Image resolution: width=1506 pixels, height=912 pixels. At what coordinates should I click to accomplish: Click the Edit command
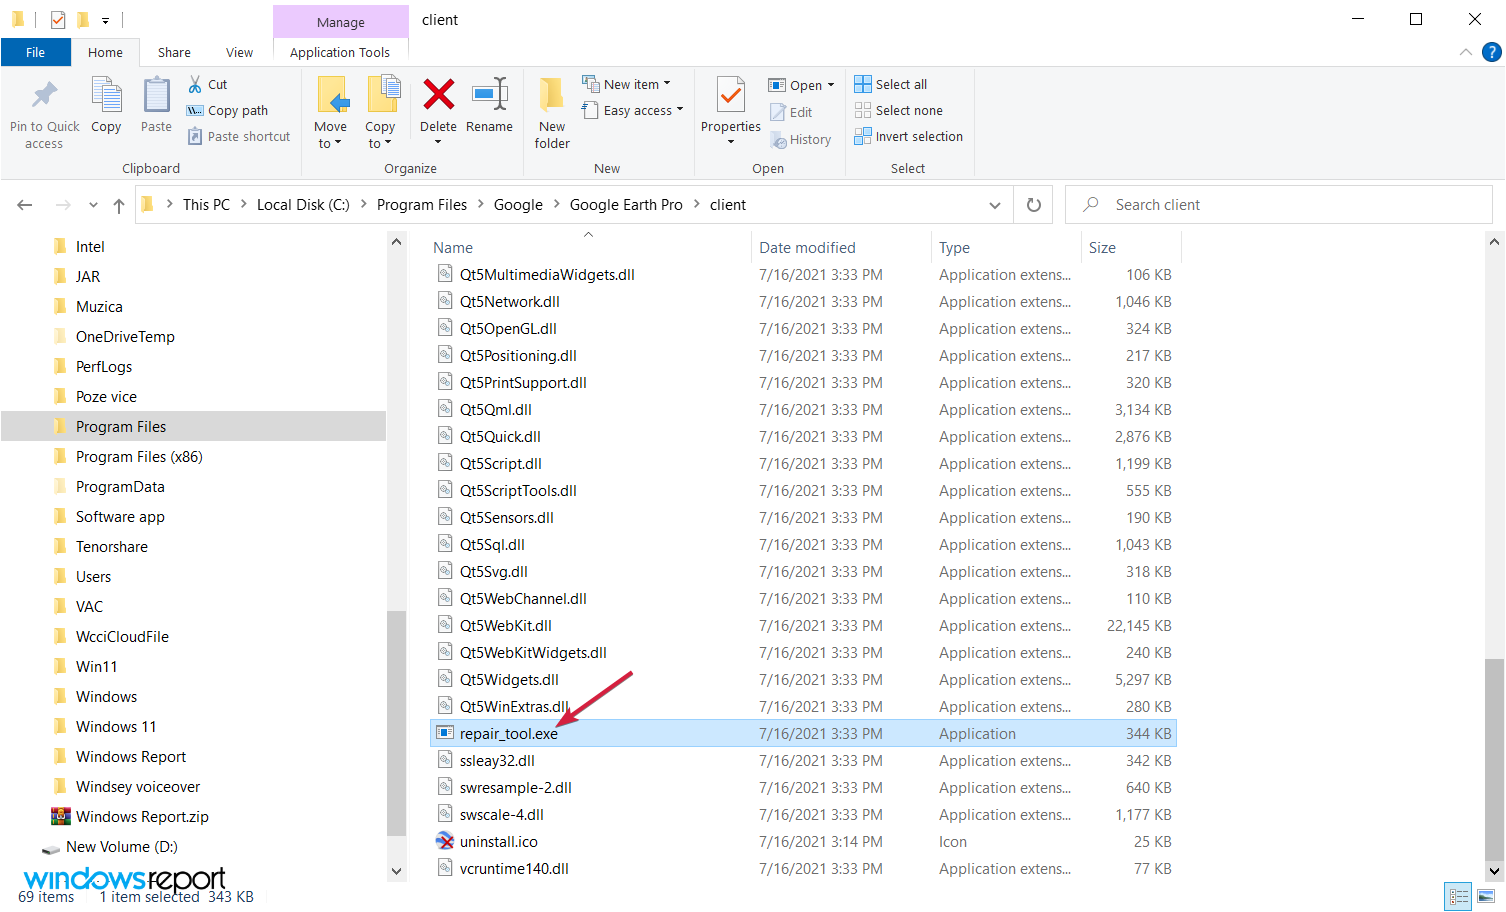coord(791,113)
